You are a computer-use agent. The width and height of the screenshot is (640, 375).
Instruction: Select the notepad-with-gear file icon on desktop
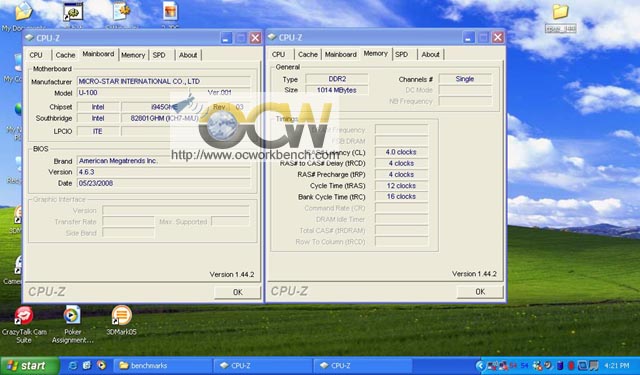(x=121, y=11)
